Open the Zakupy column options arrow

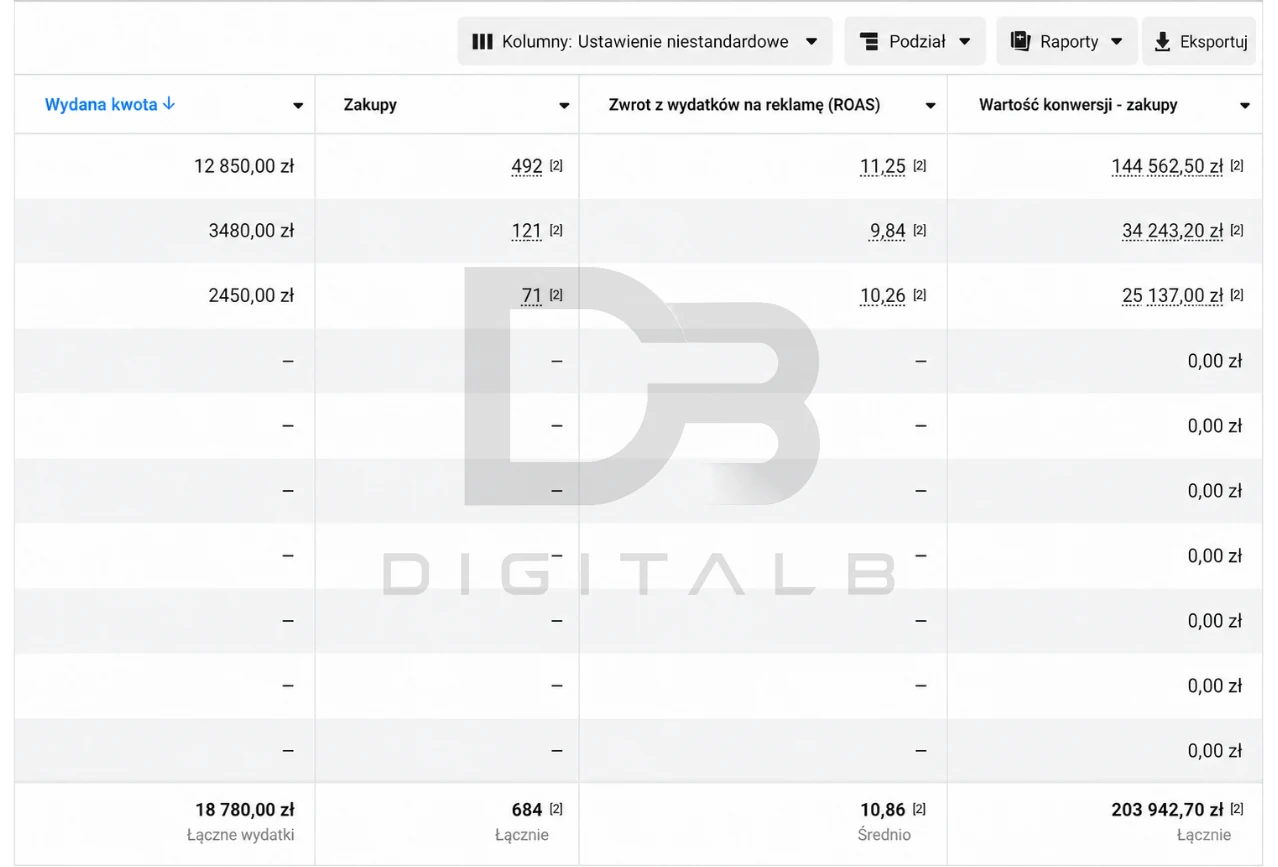tap(564, 106)
